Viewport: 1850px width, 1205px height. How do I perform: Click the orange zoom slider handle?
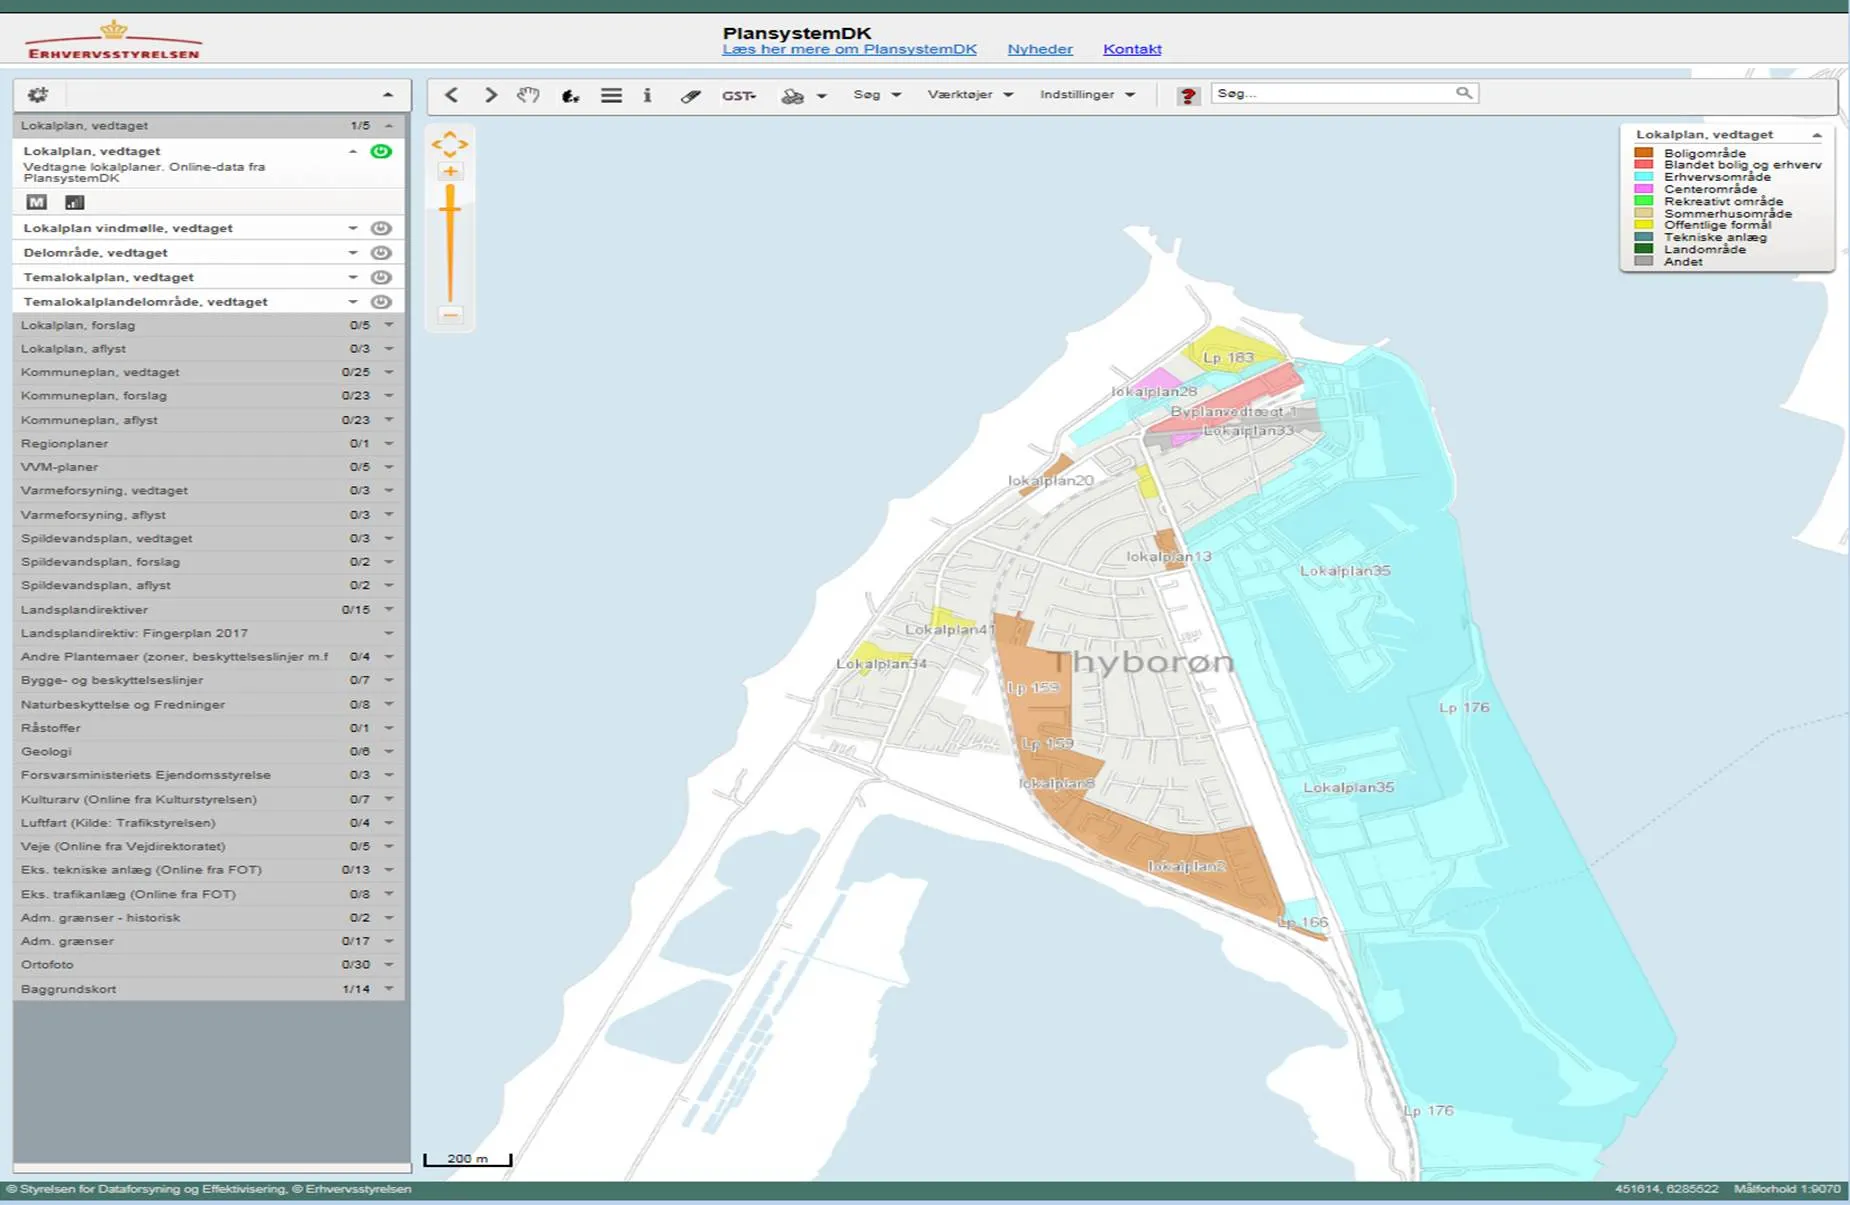(x=450, y=211)
